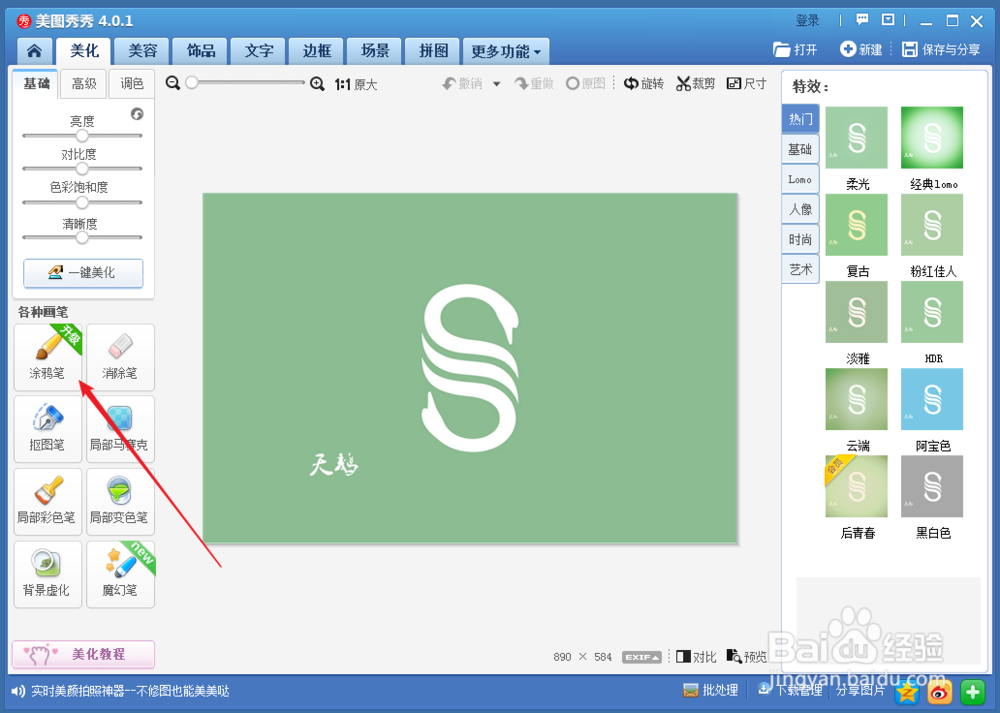This screenshot has height=713, width=1000.
Task: Click the home icon tab
Action: tap(34, 51)
